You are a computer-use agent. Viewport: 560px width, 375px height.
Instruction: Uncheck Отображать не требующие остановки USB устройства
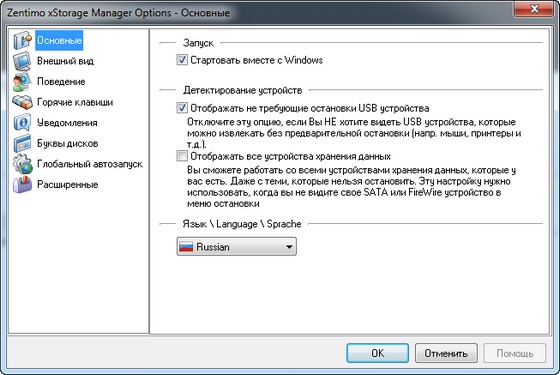click(x=182, y=108)
